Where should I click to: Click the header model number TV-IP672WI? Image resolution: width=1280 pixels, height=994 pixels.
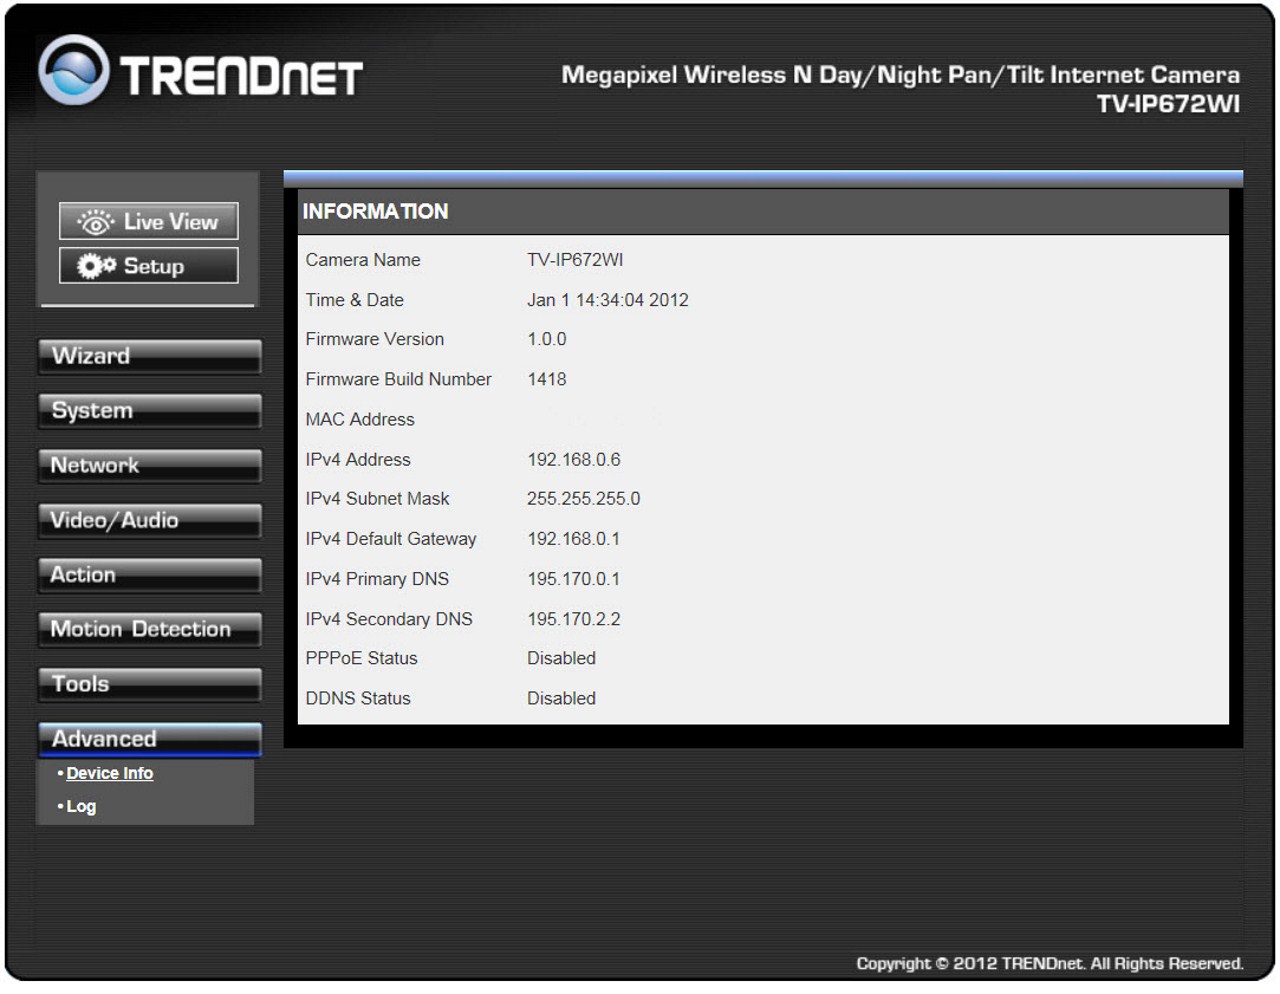coord(1168,104)
